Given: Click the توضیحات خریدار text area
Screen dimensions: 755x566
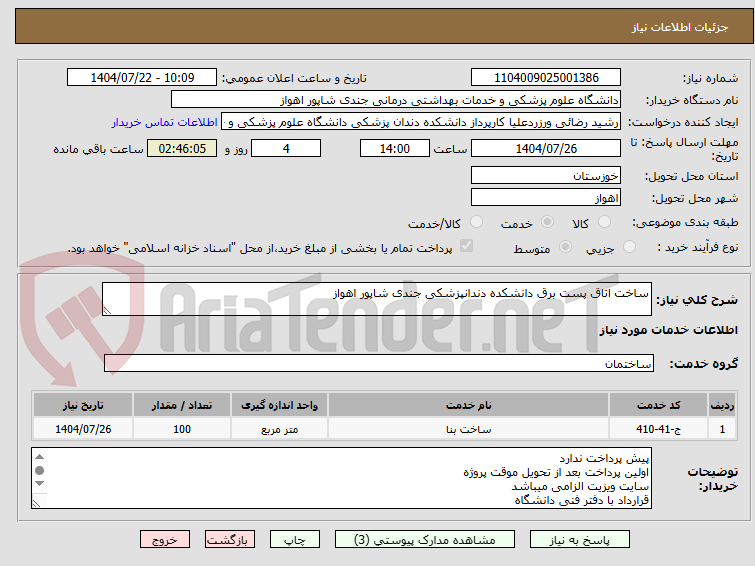Looking at the screenshot, I should 341,478.
